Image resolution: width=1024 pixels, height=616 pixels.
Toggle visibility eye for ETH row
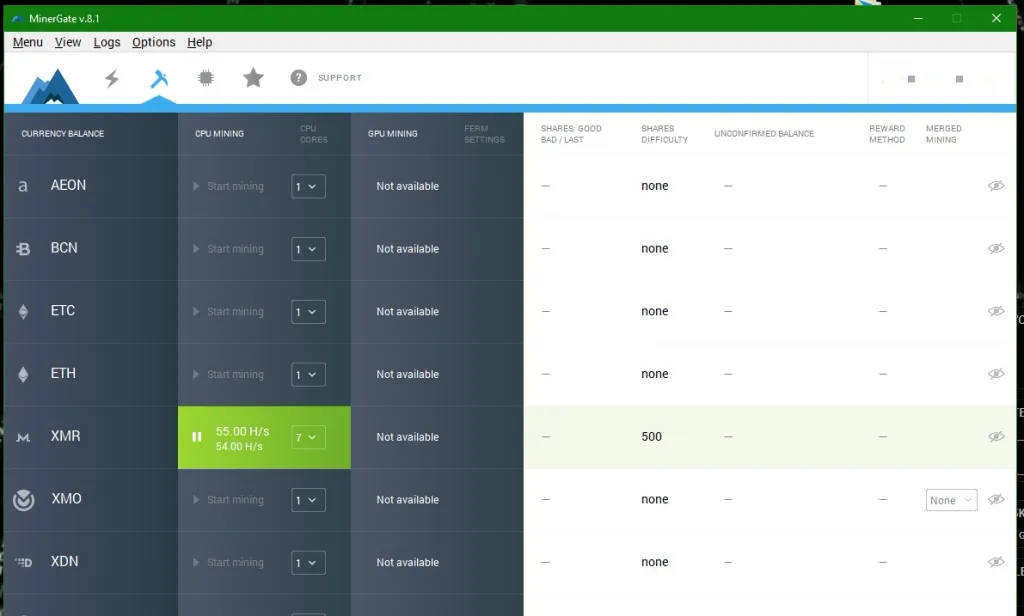[x=996, y=374]
